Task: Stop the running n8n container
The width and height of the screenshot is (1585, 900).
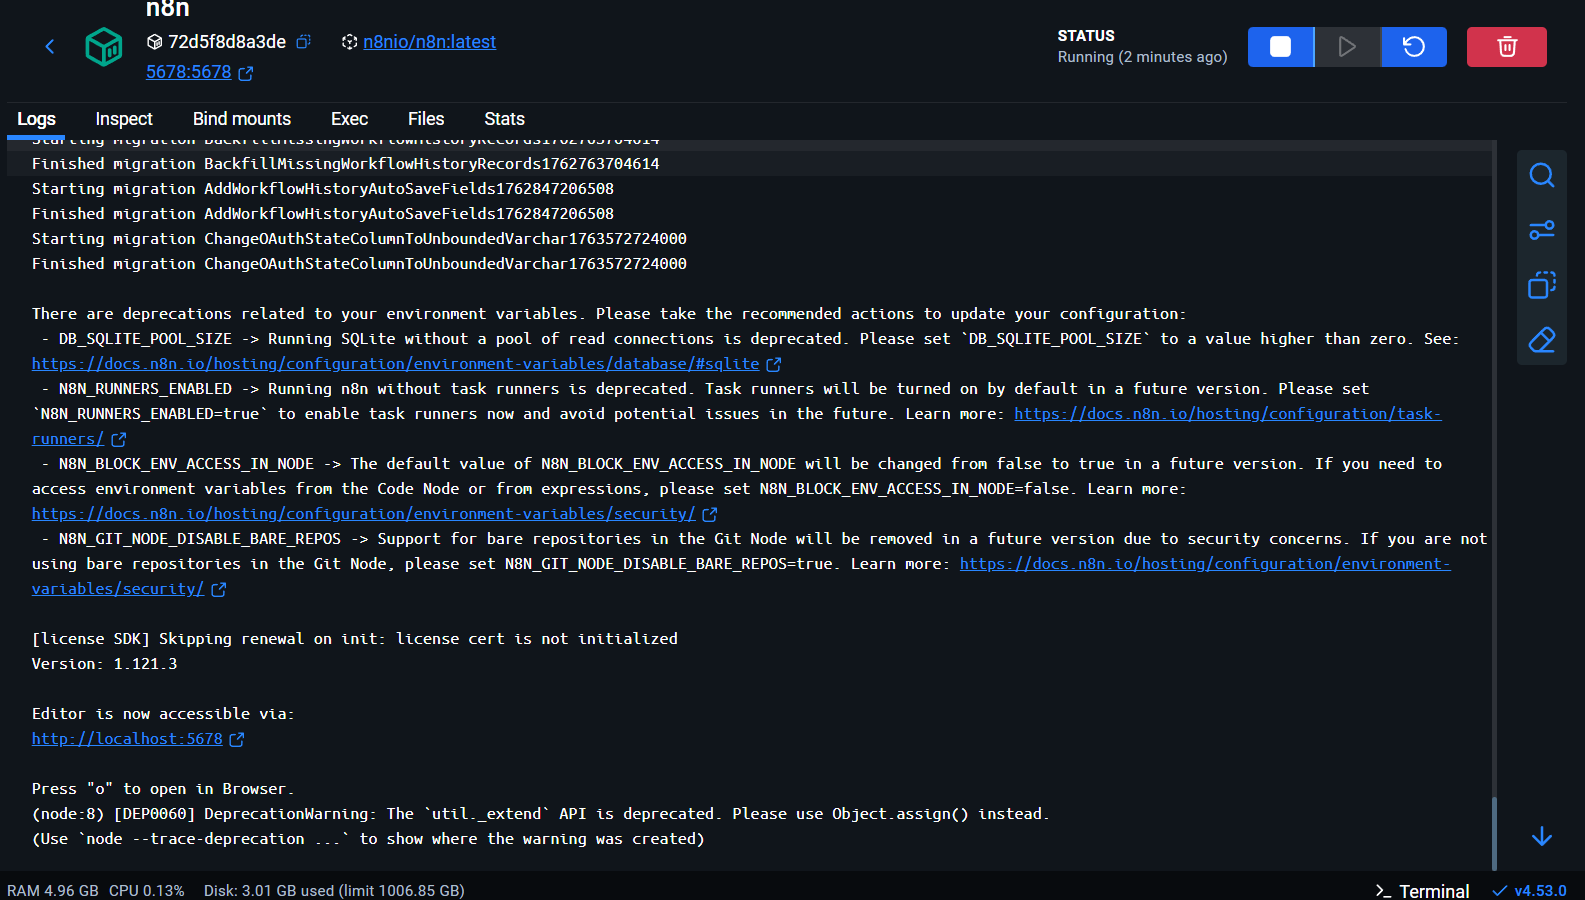Action: (1280, 47)
